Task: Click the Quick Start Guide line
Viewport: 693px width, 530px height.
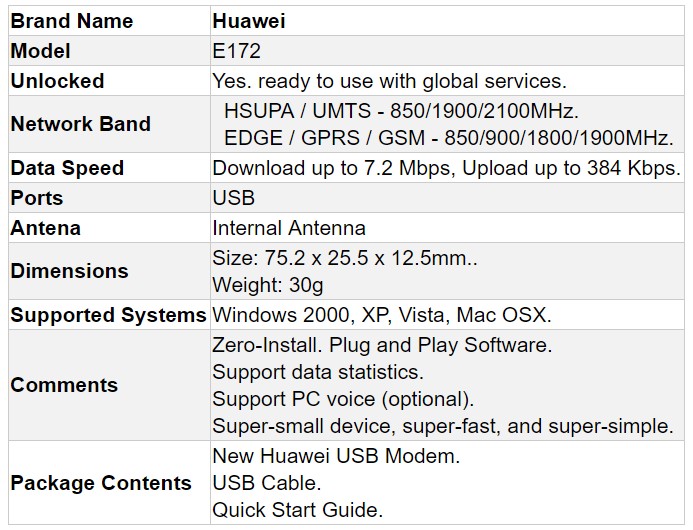Action: tap(297, 510)
